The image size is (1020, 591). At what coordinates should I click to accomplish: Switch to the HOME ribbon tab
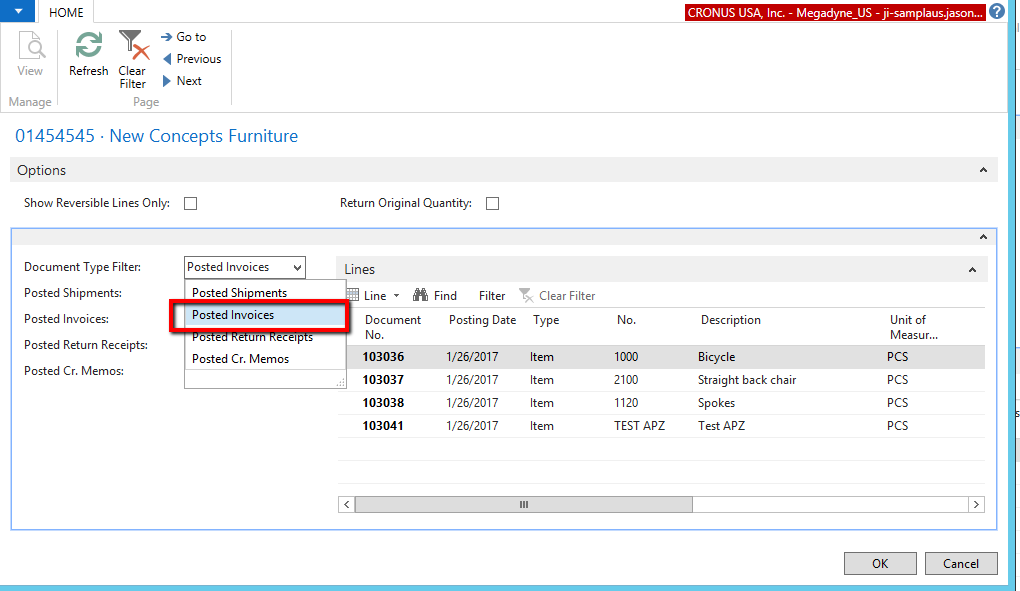(x=66, y=12)
